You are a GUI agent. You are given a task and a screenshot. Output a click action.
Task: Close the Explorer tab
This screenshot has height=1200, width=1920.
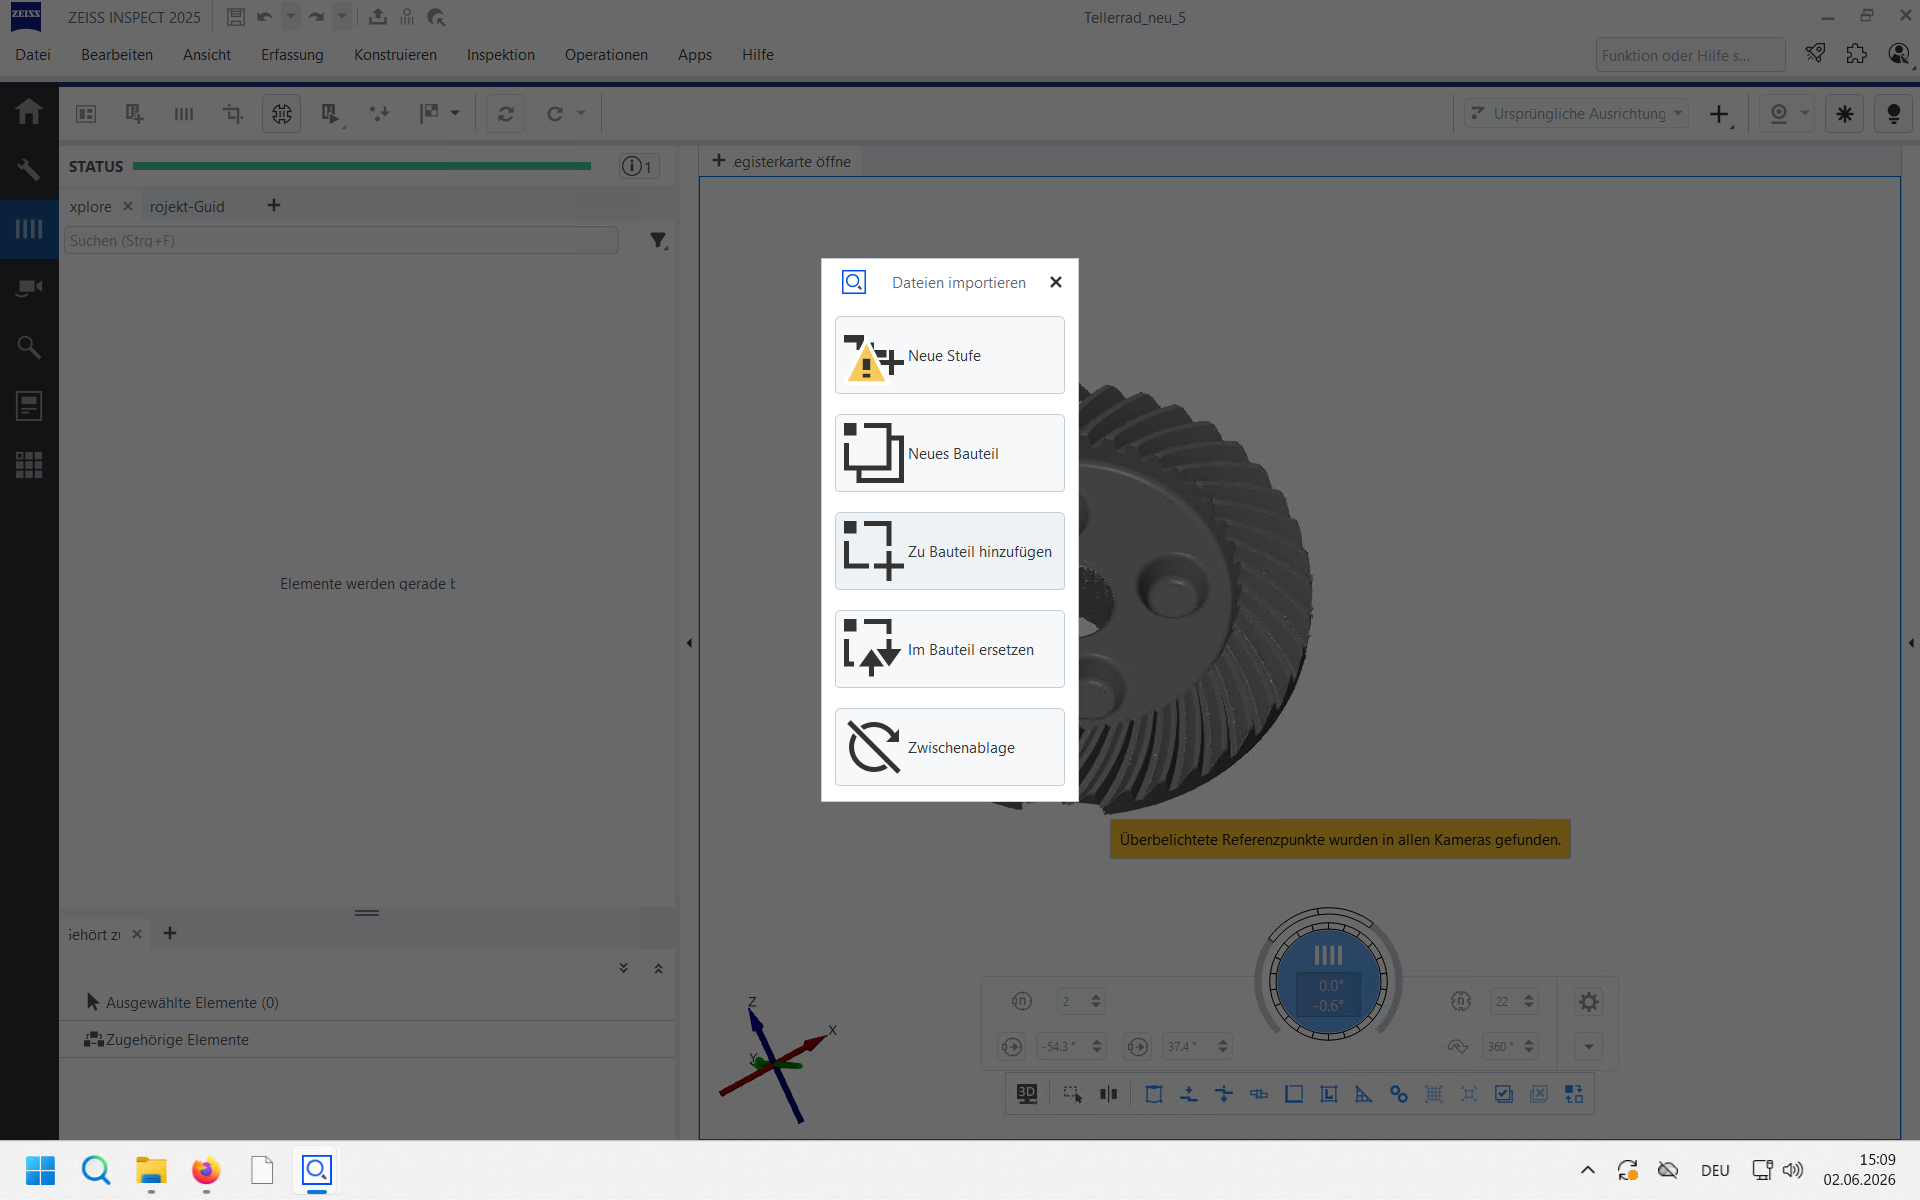pos(128,206)
